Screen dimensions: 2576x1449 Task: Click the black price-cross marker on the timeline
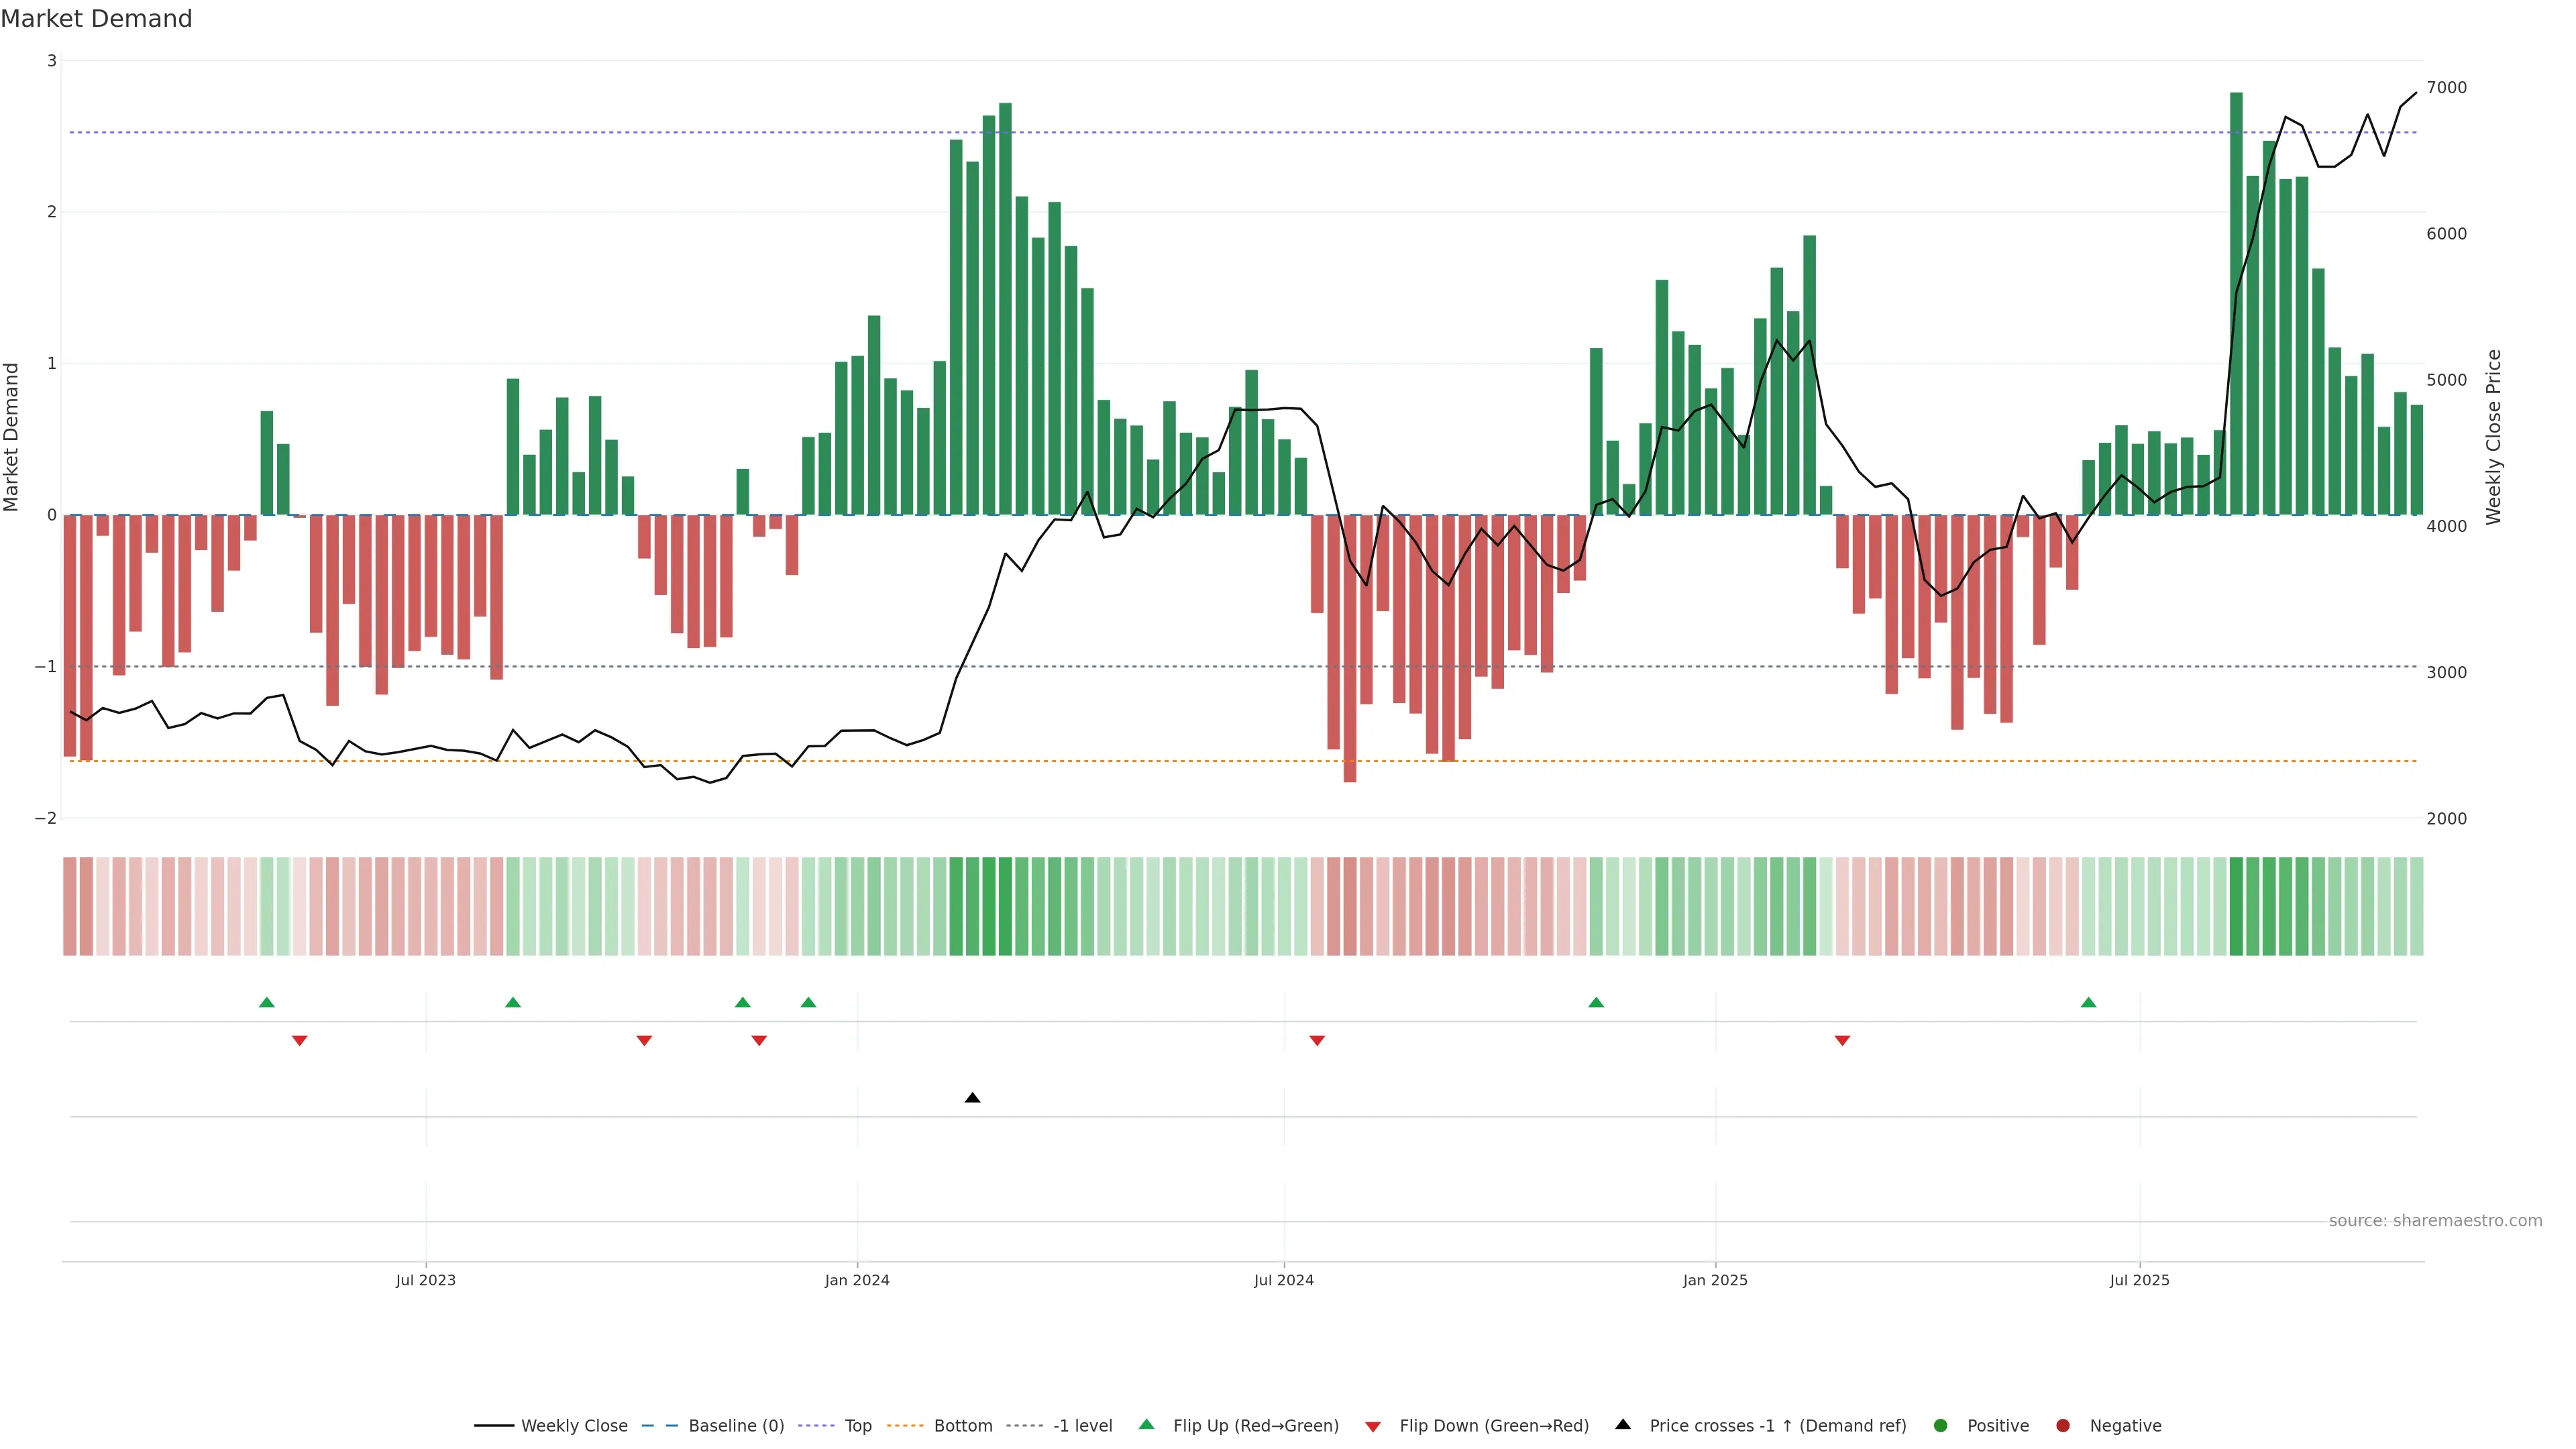pyautogui.click(x=972, y=1098)
